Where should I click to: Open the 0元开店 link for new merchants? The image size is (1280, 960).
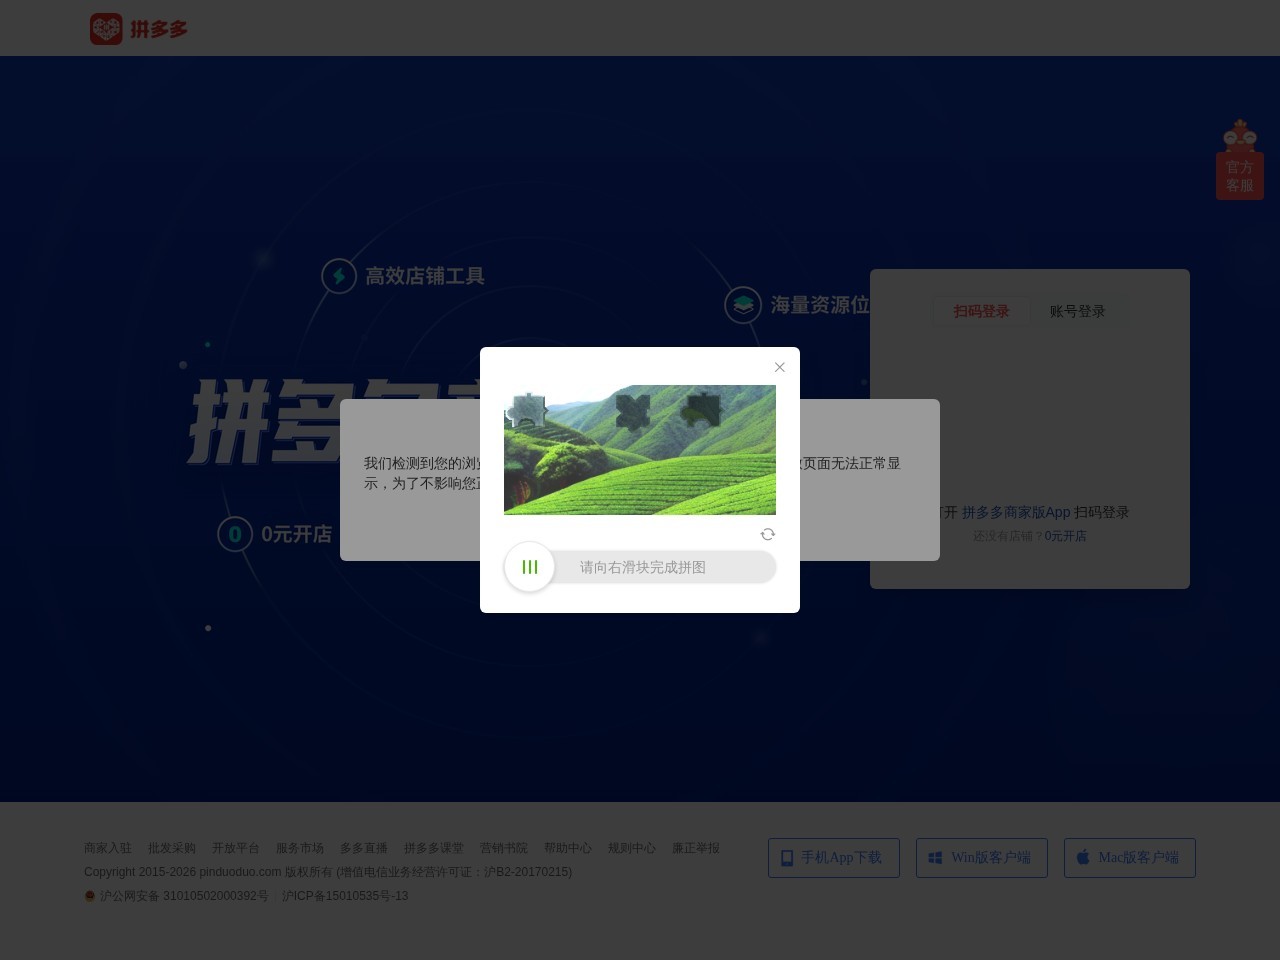click(1065, 535)
